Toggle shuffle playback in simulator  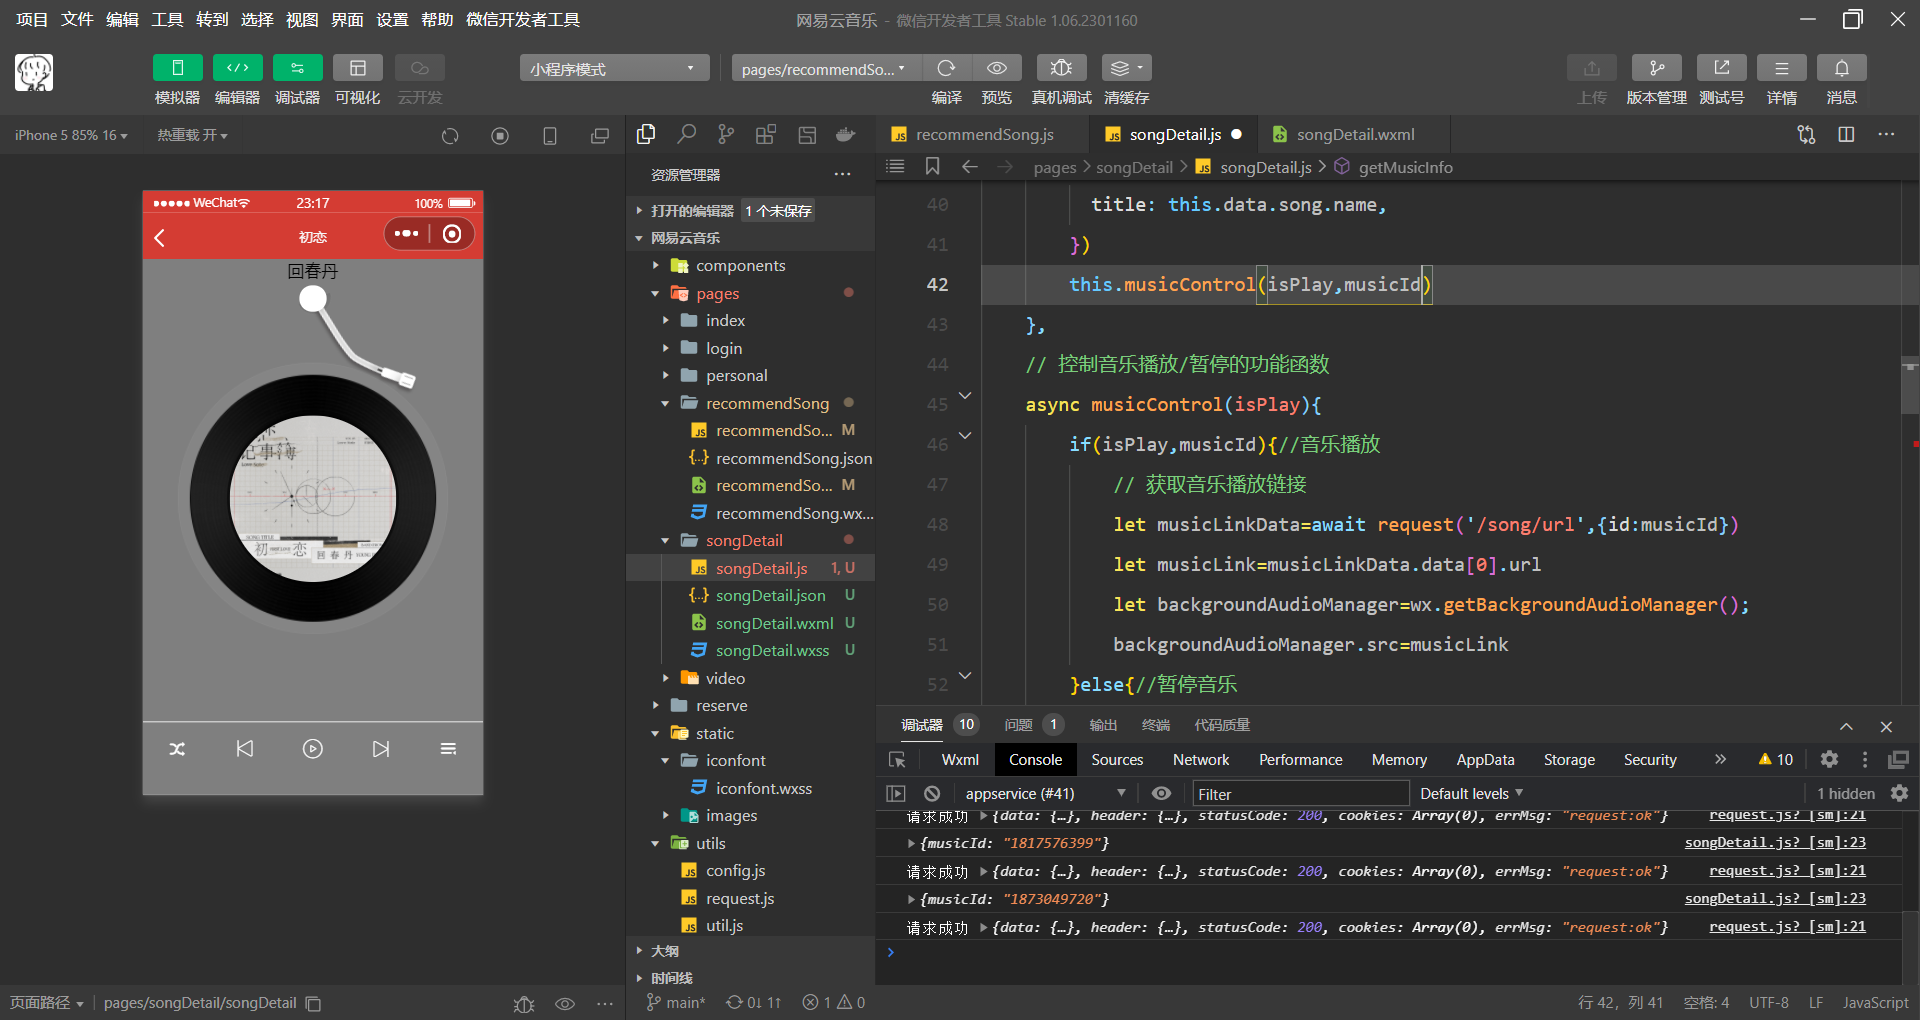177,749
